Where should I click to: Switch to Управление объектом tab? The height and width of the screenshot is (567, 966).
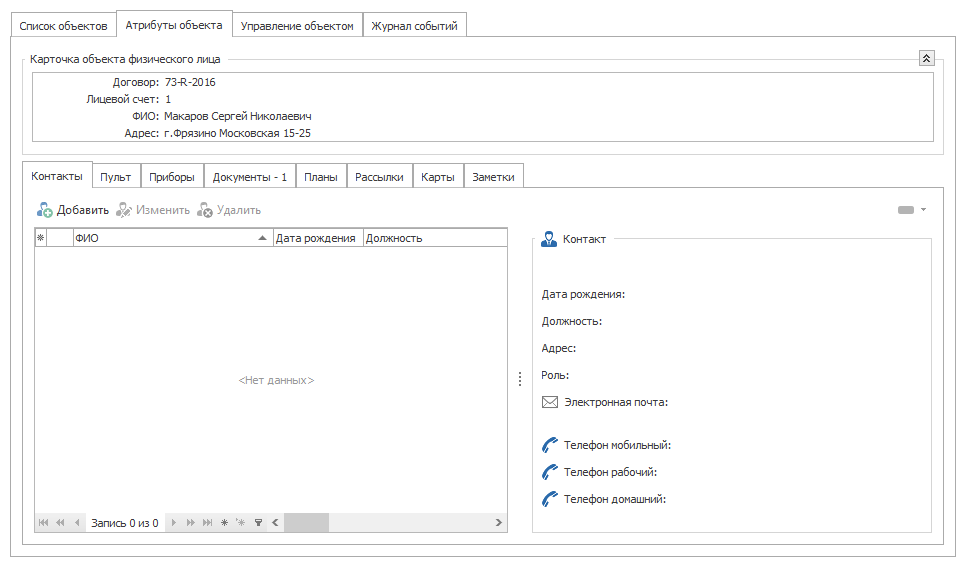pyautogui.click(x=297, y=26)
